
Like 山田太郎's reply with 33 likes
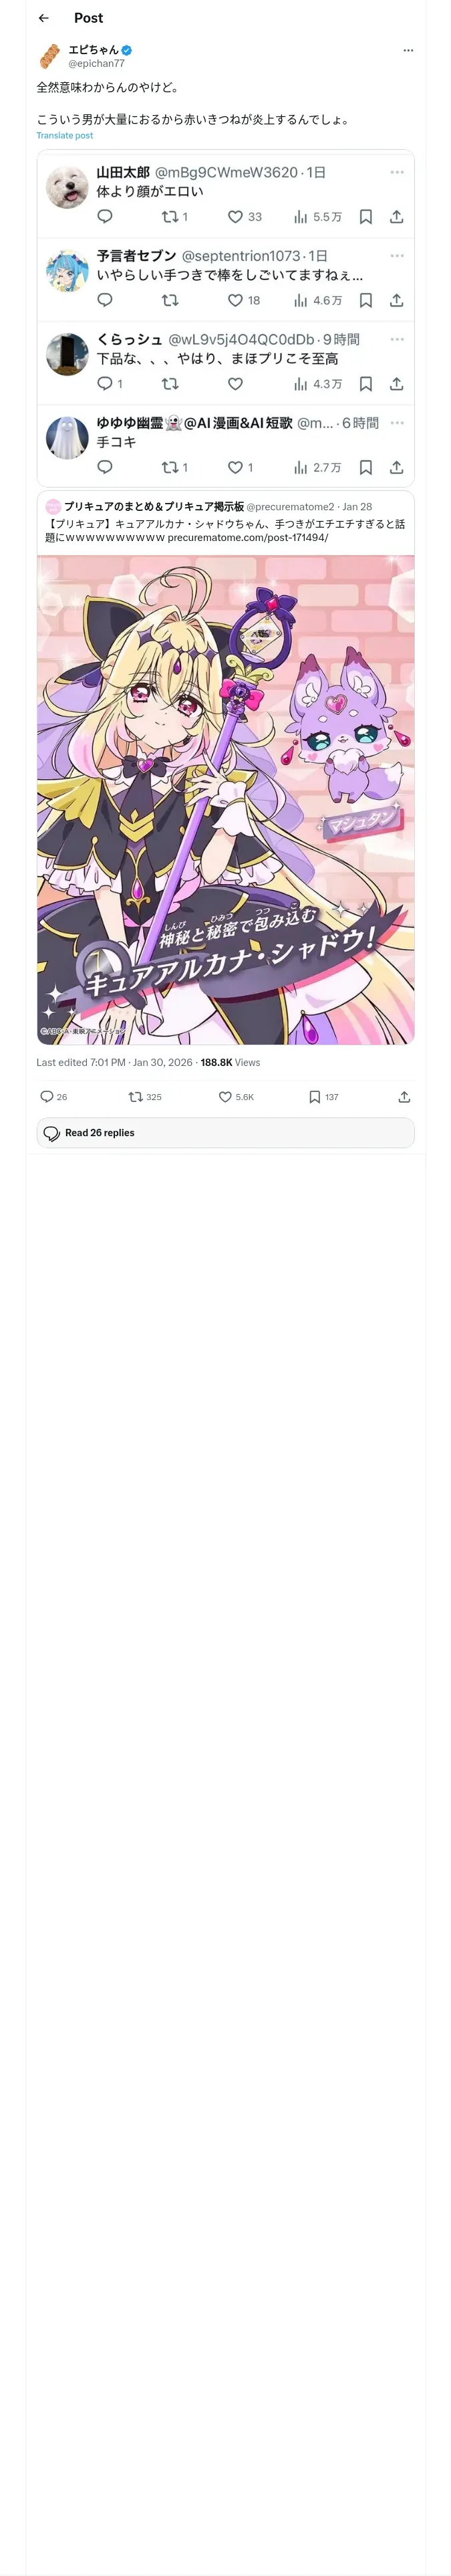point(244,217)
